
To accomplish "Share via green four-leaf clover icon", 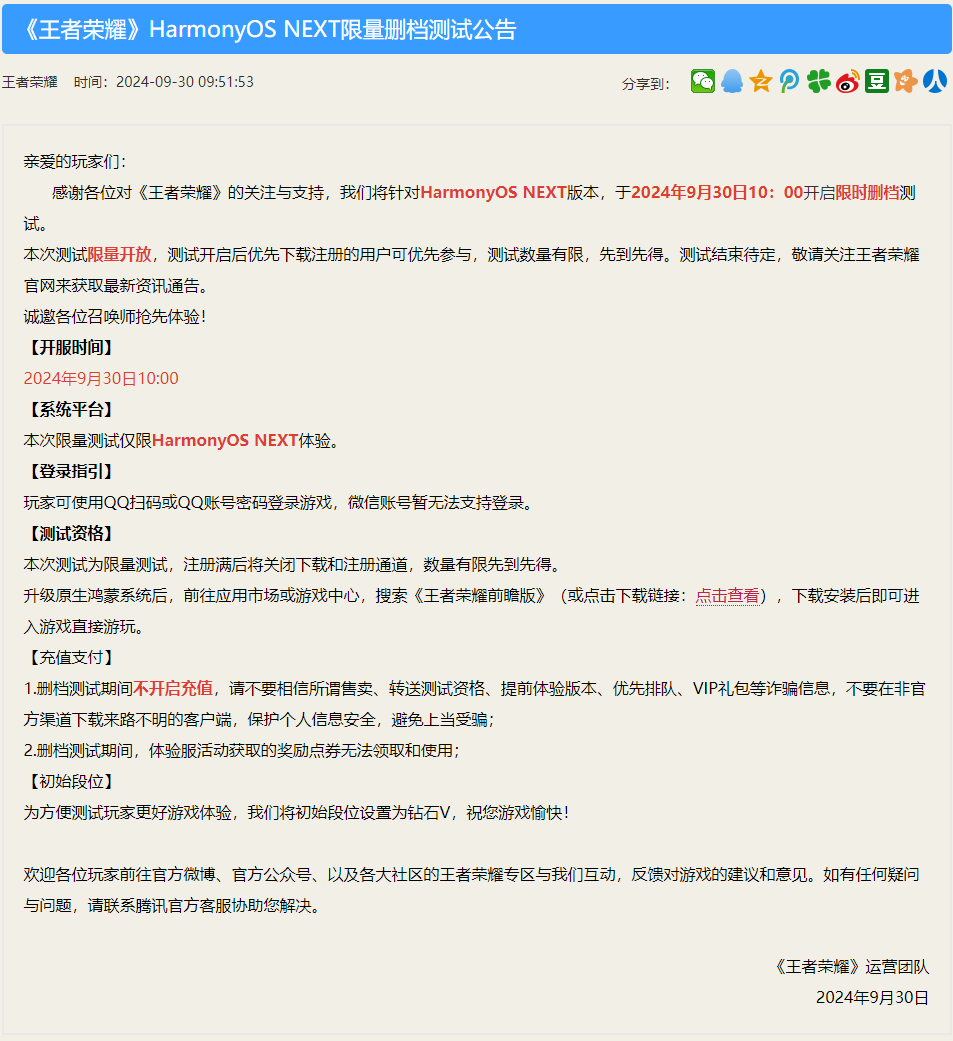I will [819, 82].
